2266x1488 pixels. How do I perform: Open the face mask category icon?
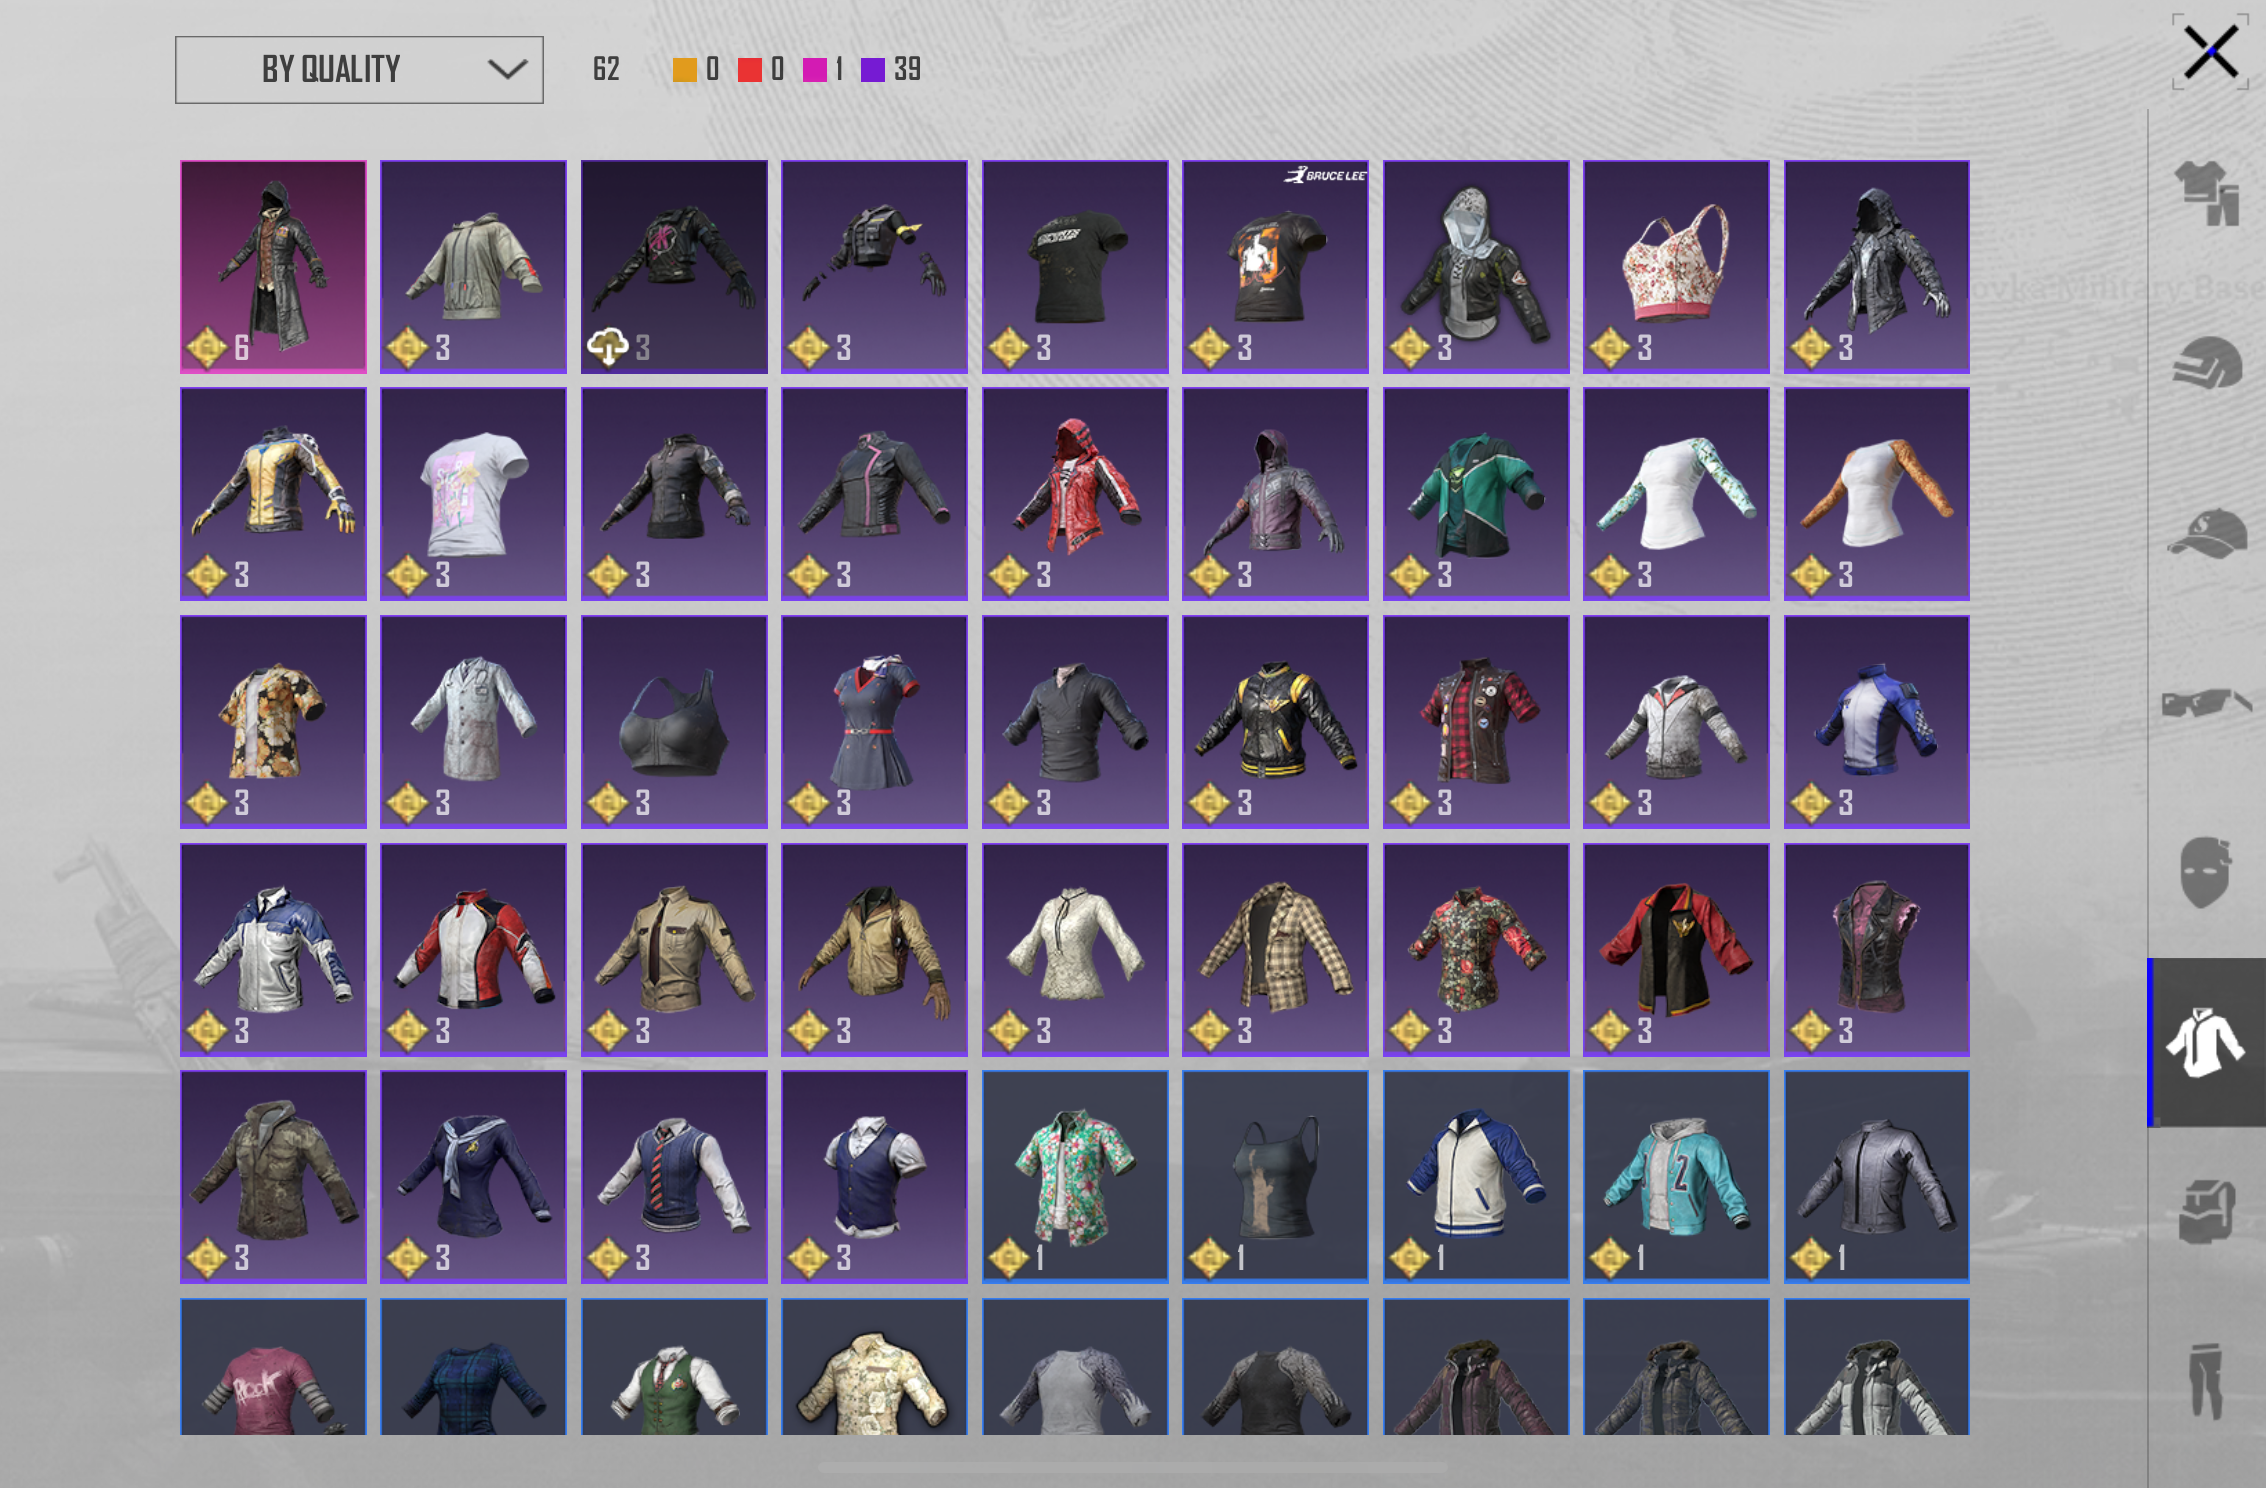pos(2206,872)
